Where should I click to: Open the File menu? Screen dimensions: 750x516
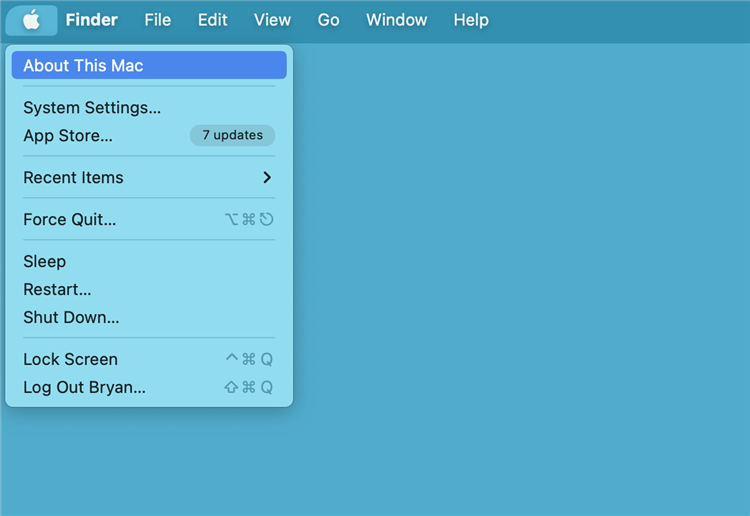(x=157, y=20)
